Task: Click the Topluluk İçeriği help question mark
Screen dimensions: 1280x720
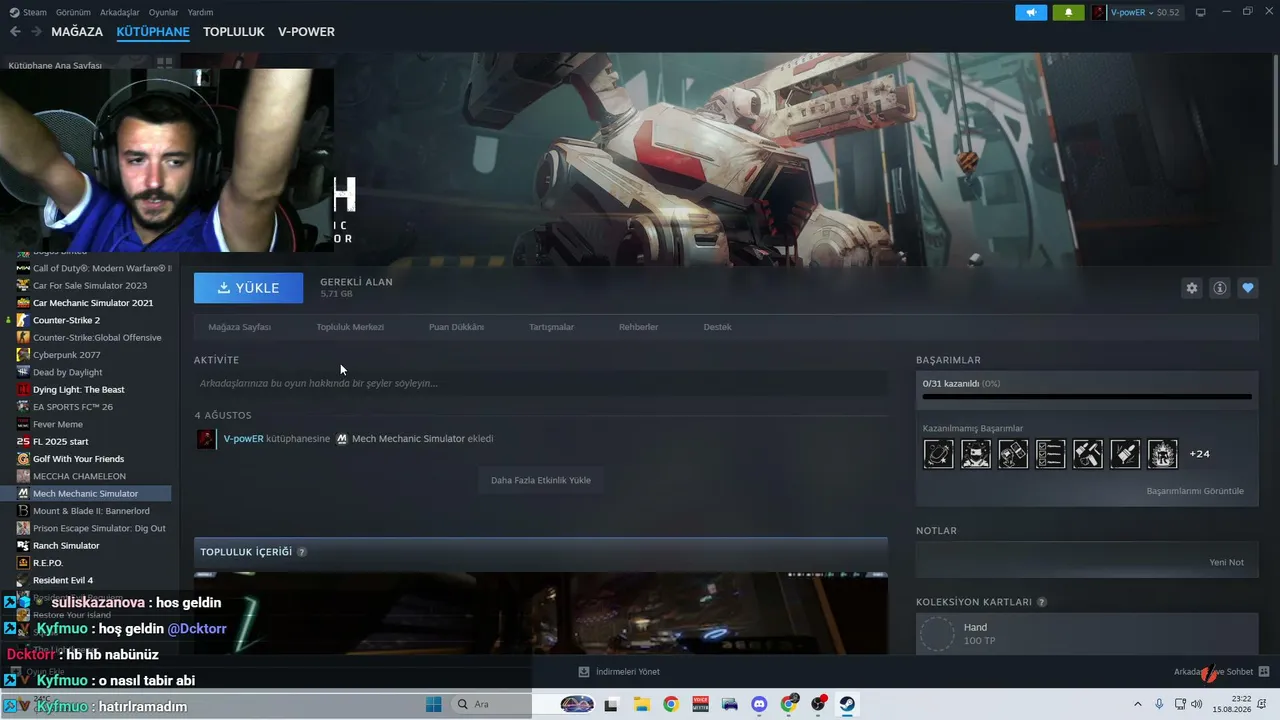Action: pyautogui.click(x=302, y=552)
